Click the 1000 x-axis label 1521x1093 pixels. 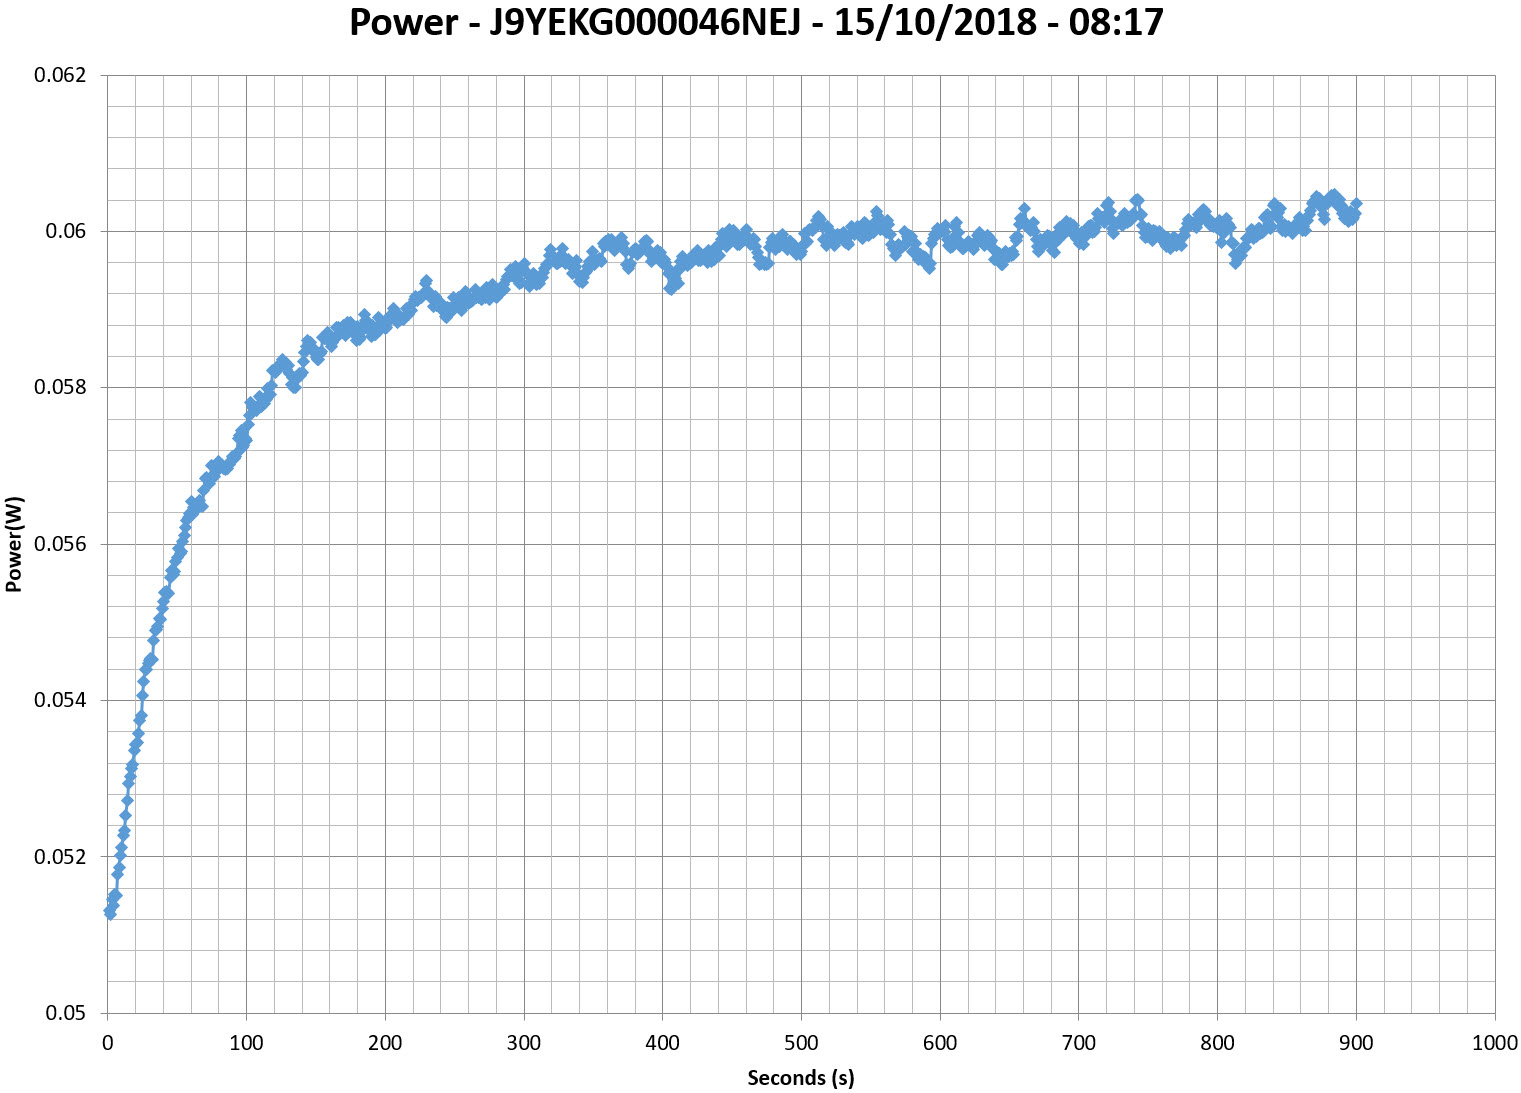click(x=1494, y=1043)
